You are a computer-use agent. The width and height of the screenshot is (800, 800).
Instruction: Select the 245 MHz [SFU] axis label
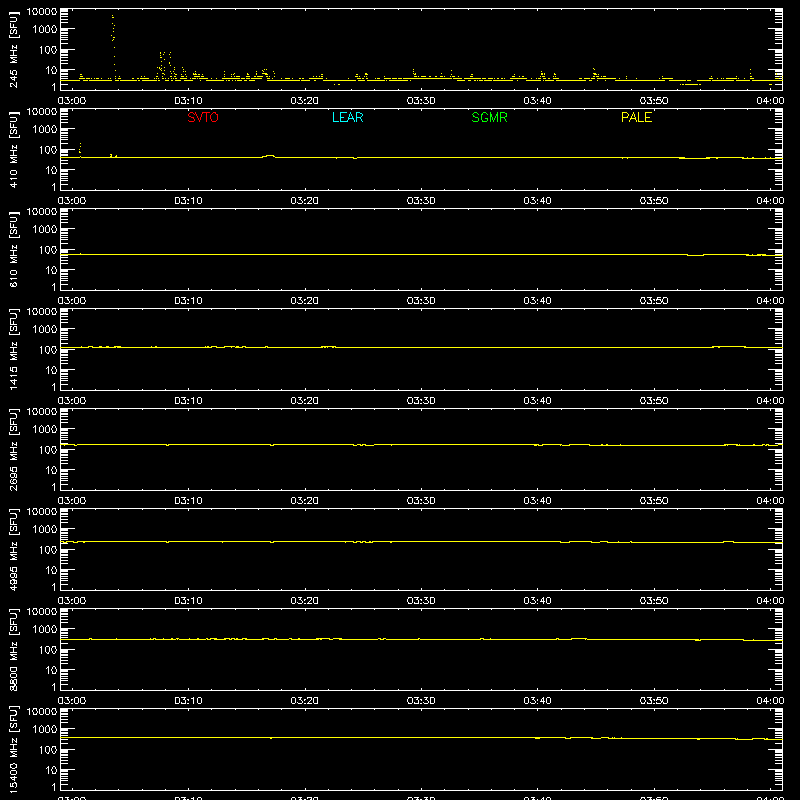[13, 49]
